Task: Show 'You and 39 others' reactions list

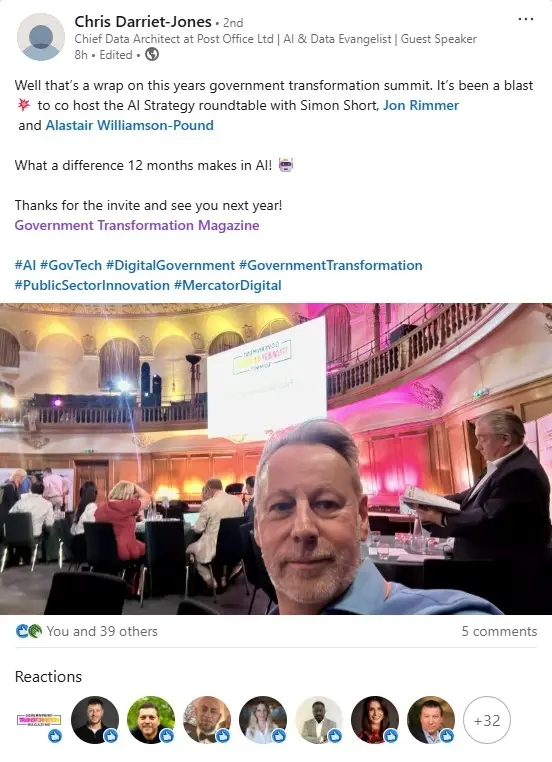Action: (102, 631)
